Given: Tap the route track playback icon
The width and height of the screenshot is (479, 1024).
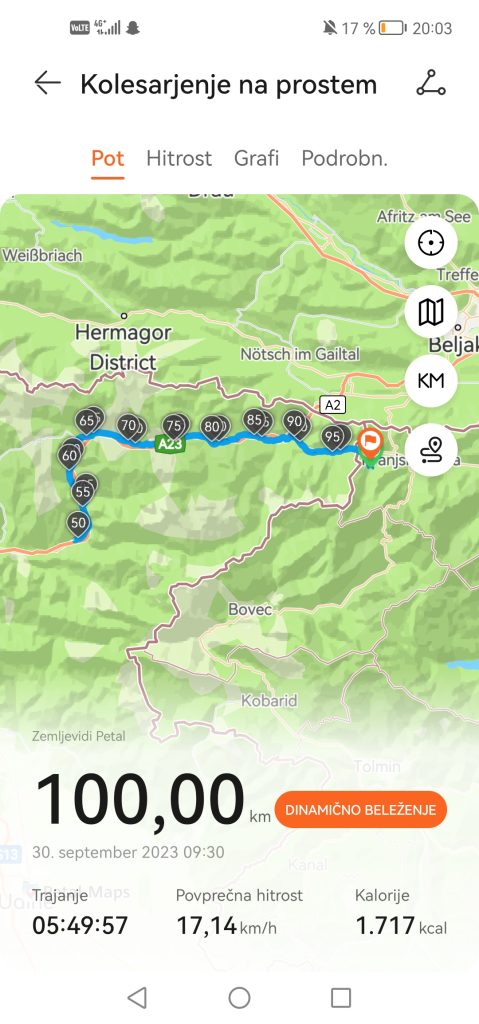Looking at the screenshot, I should 431,449.
